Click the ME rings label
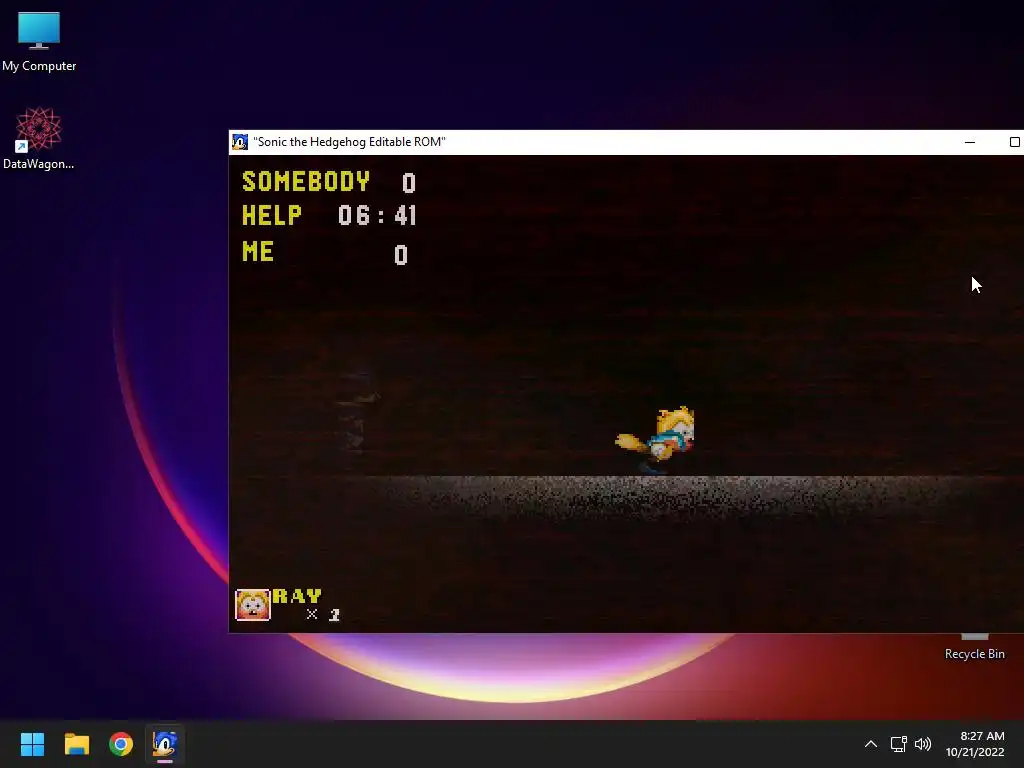The image size is (1024, 768). point(258,251)
